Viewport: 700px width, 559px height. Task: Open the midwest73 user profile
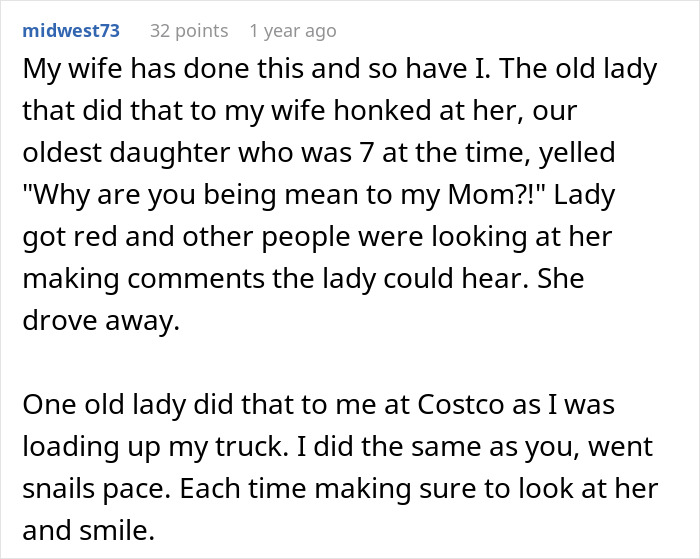pyautogui.click(x=70, y=31)
